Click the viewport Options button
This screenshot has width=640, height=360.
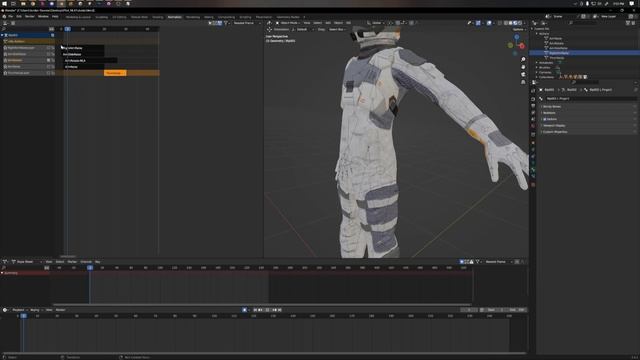point(519,29)
